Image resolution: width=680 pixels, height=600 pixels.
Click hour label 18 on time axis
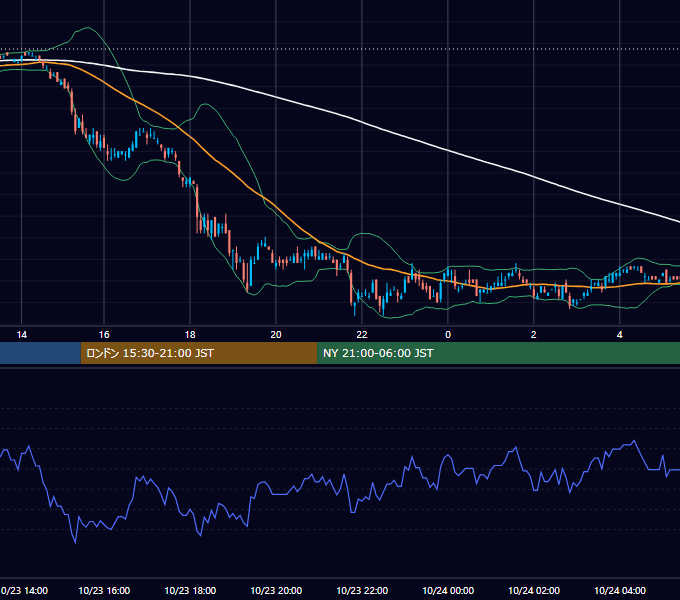coord(190,335)
